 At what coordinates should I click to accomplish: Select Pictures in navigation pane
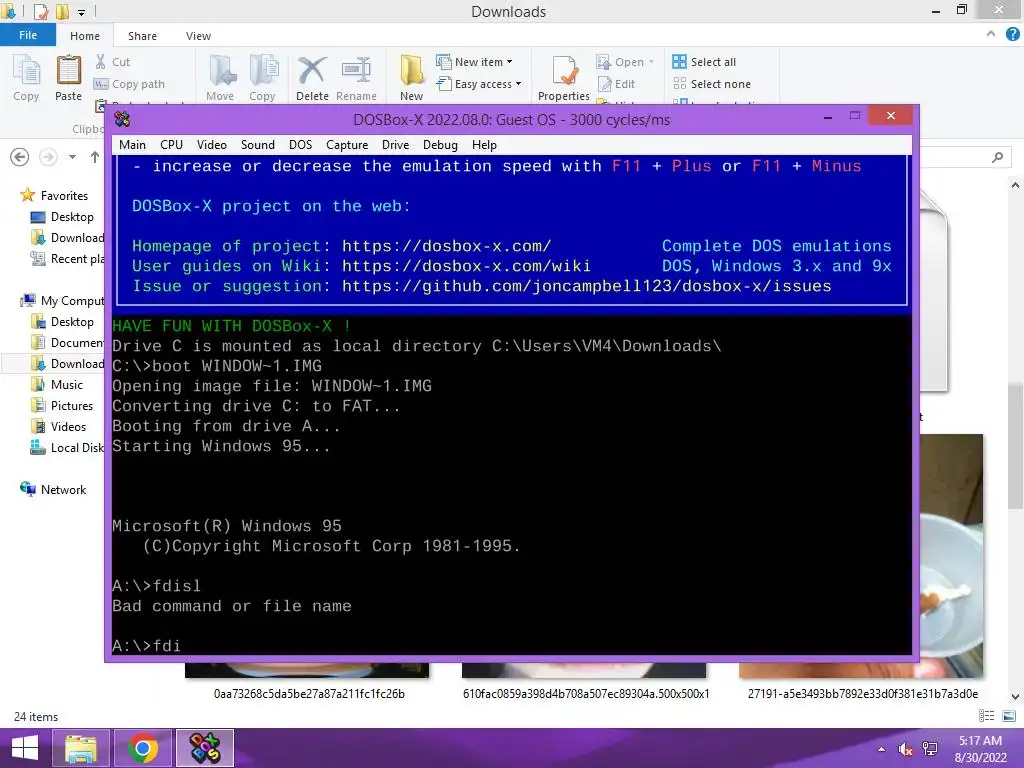[62, 406]
